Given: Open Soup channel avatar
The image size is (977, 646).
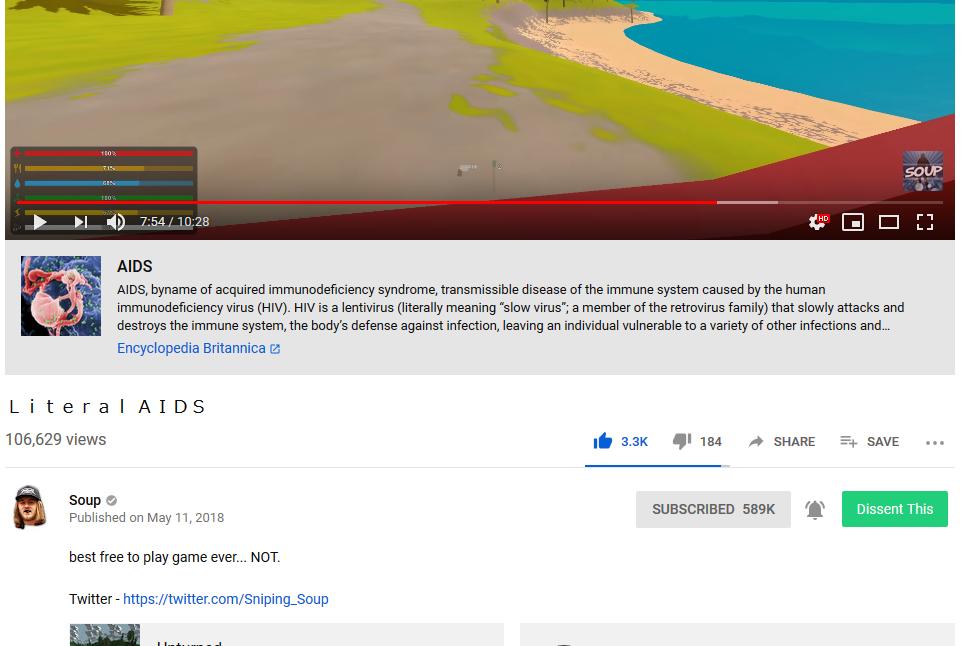Looking at the screenshot, I should 29,507.
